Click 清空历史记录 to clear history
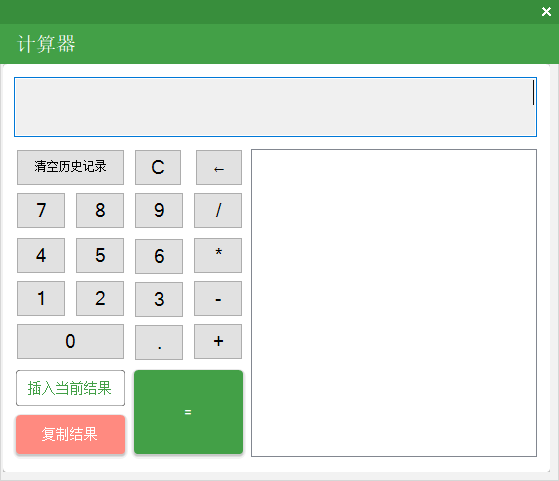The height and width of the screenshot is (481, 559). [x=71, y=167]
